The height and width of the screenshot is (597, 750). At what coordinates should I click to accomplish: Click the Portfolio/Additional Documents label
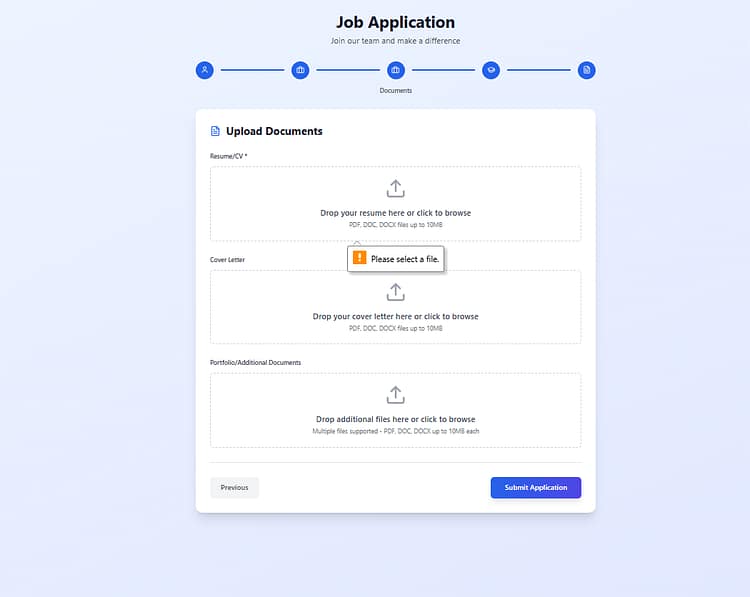click(255, 362)
